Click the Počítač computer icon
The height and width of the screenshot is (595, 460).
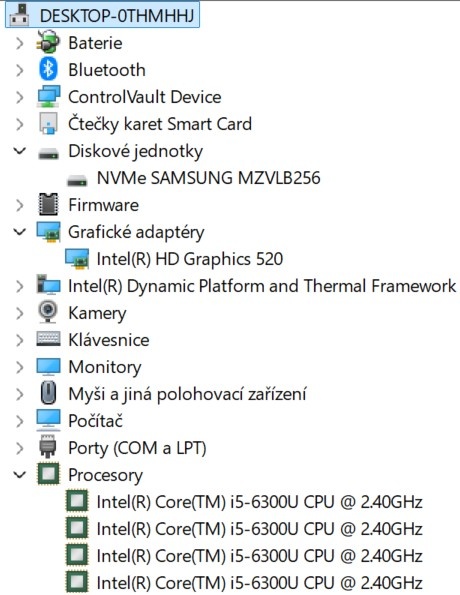48,420
